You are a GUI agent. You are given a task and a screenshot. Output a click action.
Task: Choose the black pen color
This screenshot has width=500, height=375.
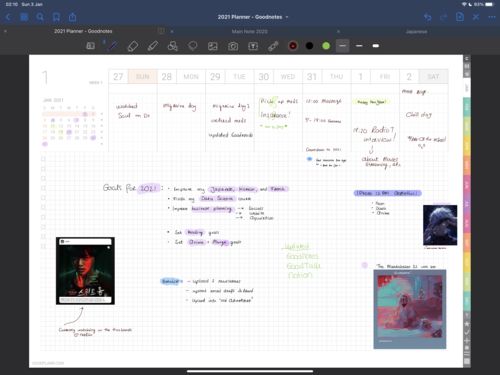click(309, 46)
